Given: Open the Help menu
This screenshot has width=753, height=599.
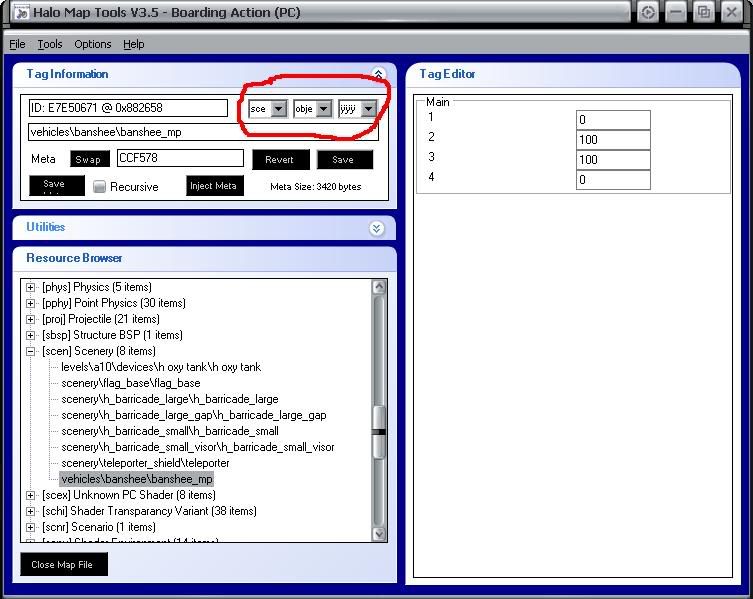Looking at the screenshot, I should [x=134, y=44].
